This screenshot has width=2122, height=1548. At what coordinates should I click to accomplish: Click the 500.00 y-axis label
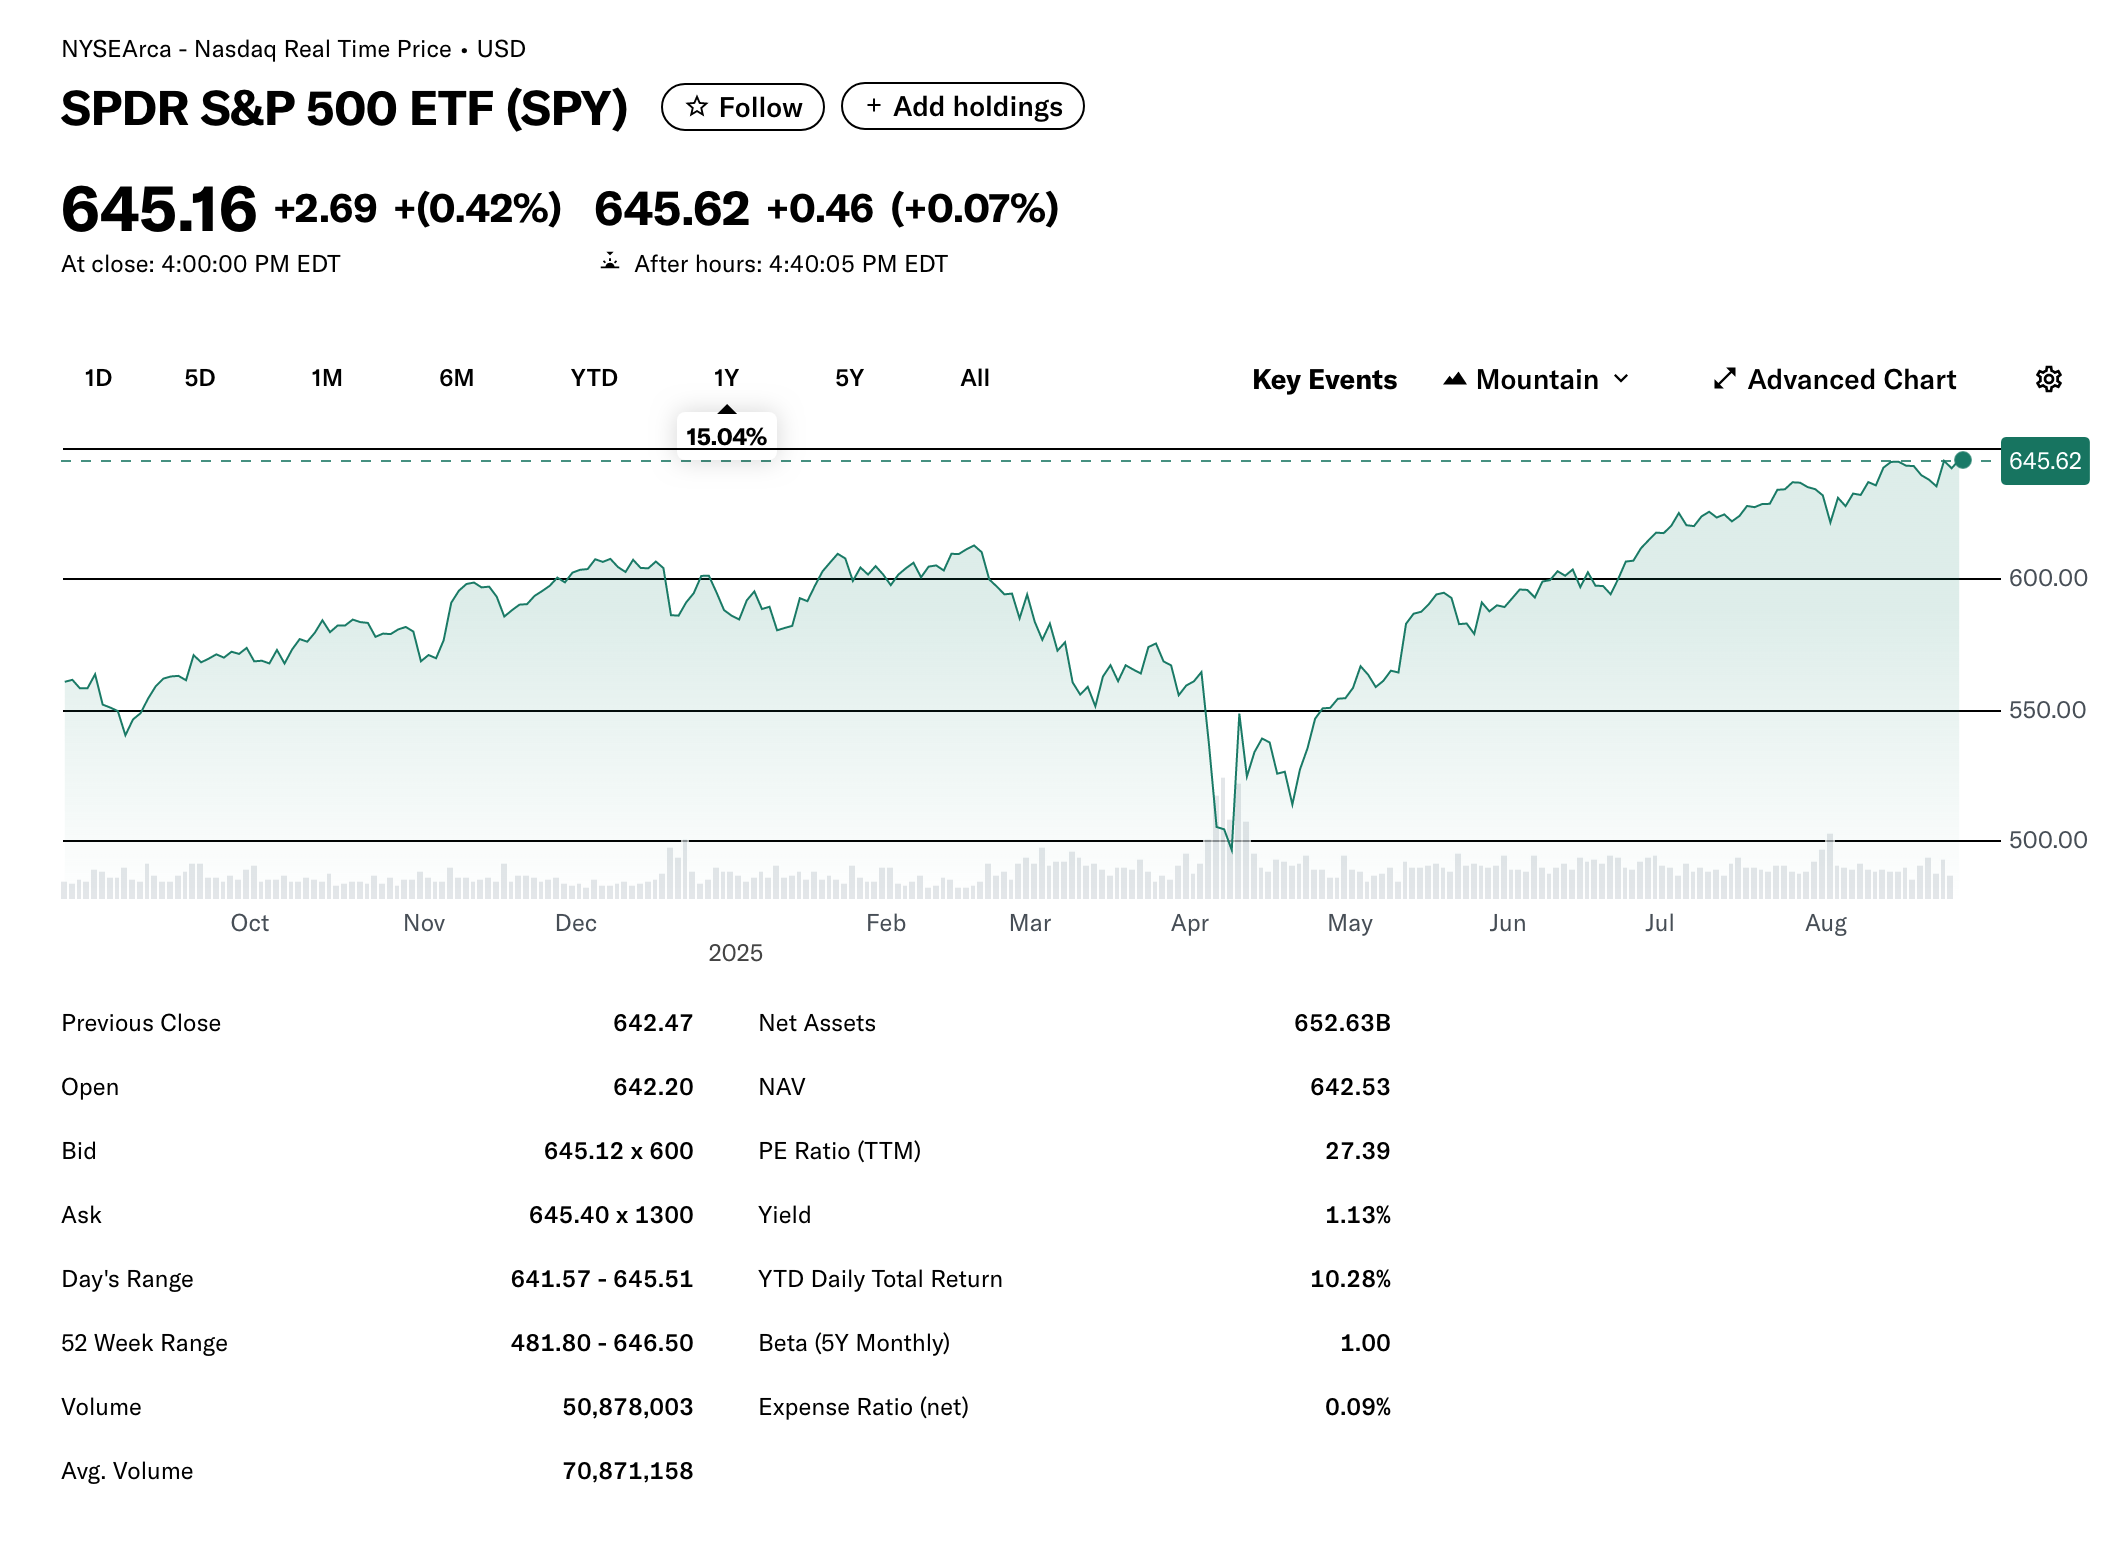2048,840
